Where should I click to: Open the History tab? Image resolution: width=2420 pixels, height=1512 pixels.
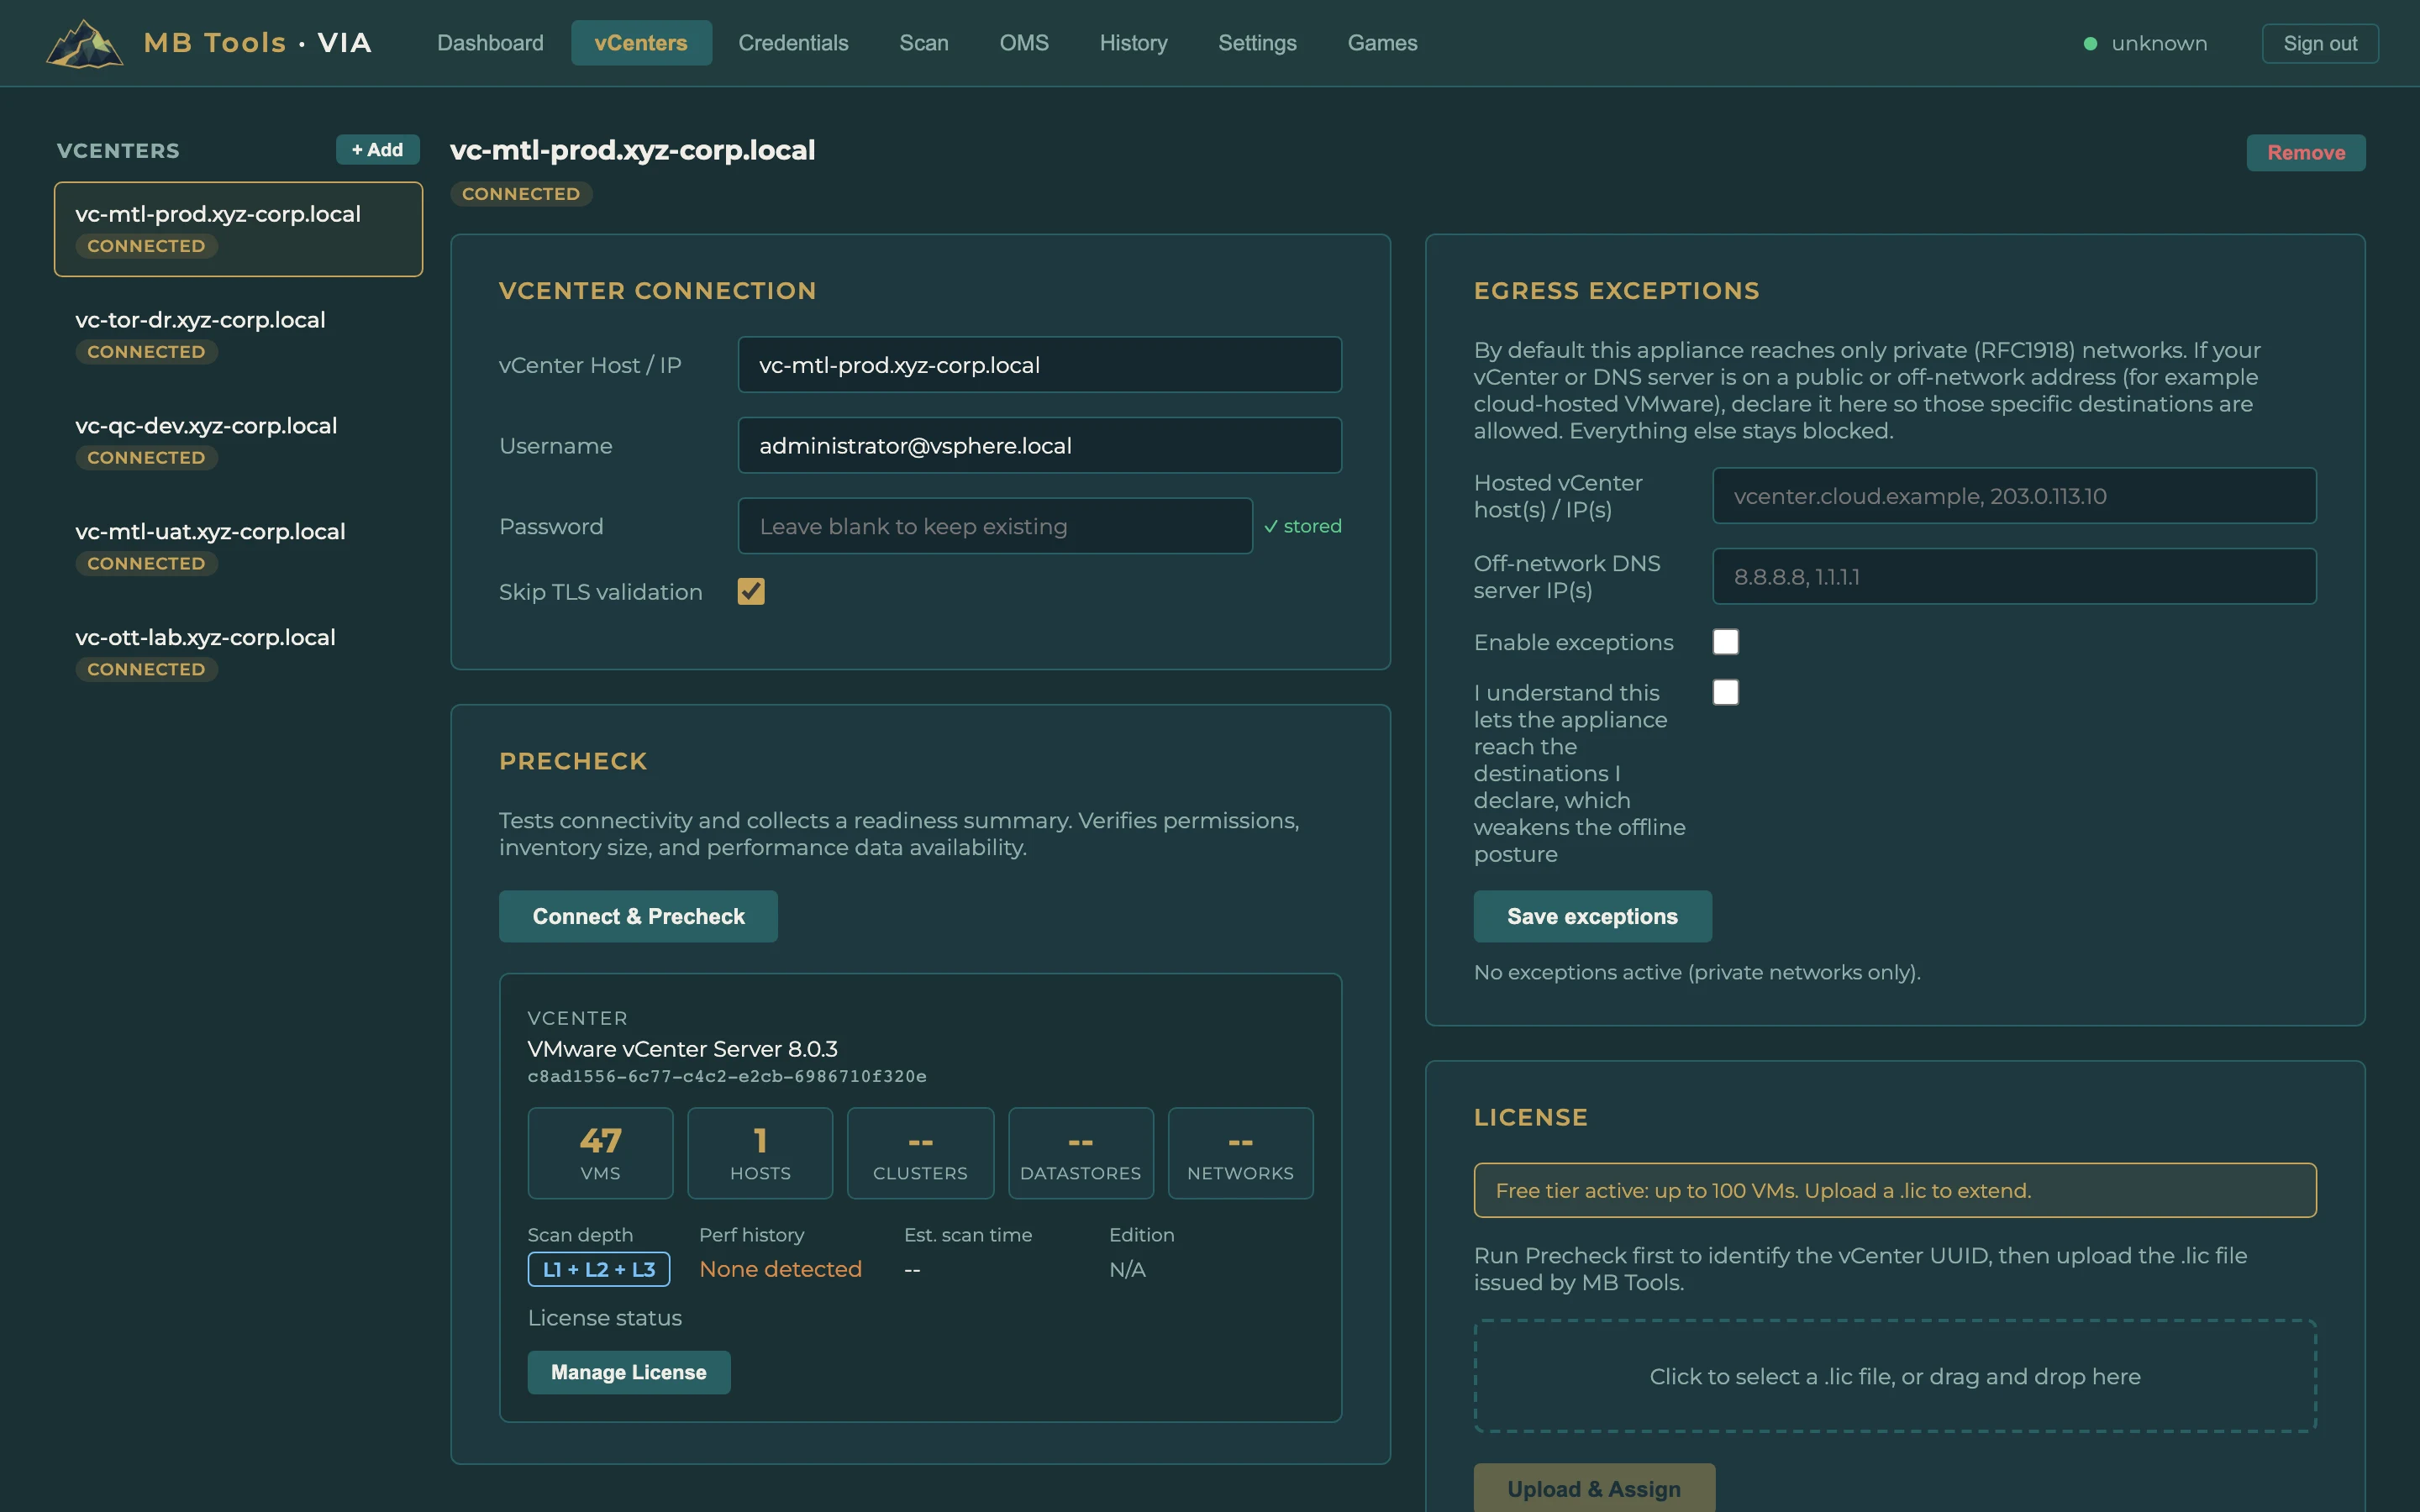(1133, 43)
